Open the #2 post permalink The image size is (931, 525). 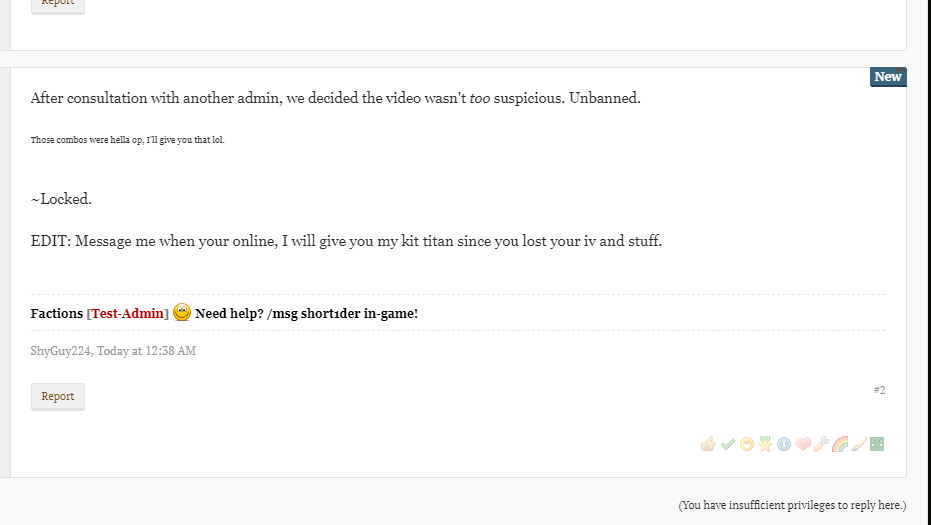(879, 390)
